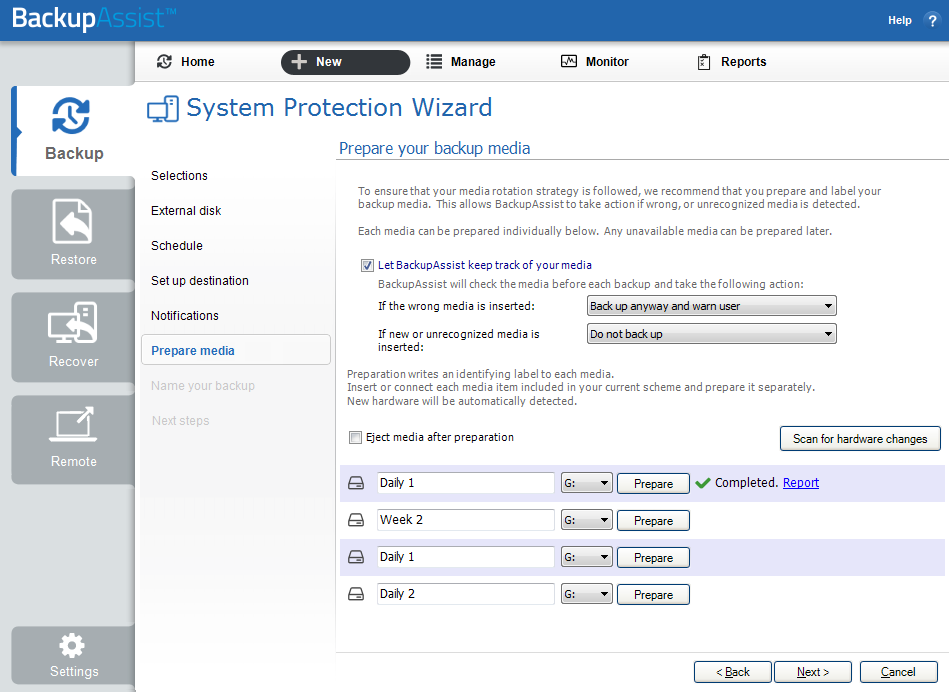Go to the Schedule wizard step

[177, 246]
